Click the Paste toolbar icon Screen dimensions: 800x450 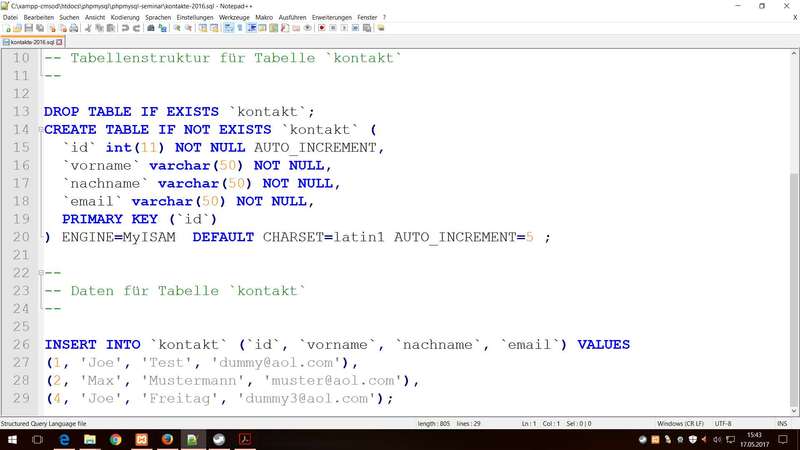pyautogui.click(x=110, y=28)
